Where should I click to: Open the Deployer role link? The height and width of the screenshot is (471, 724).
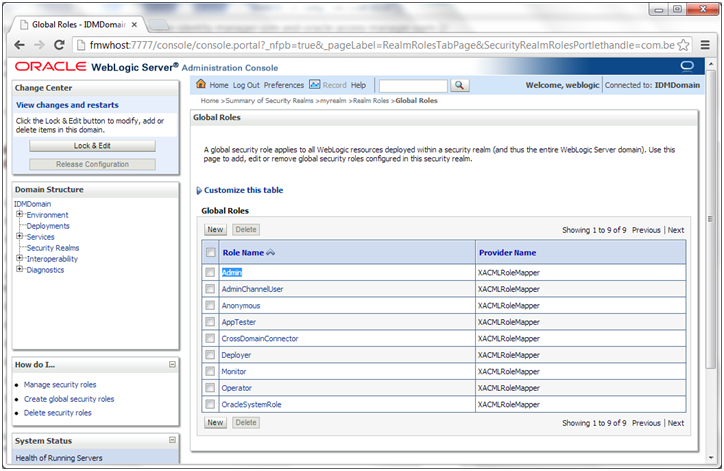tap(236, 355)
